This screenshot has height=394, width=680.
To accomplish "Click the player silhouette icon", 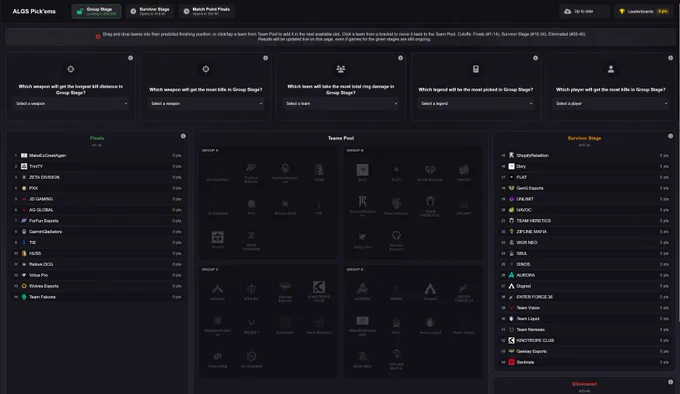I will pos(611,69).
